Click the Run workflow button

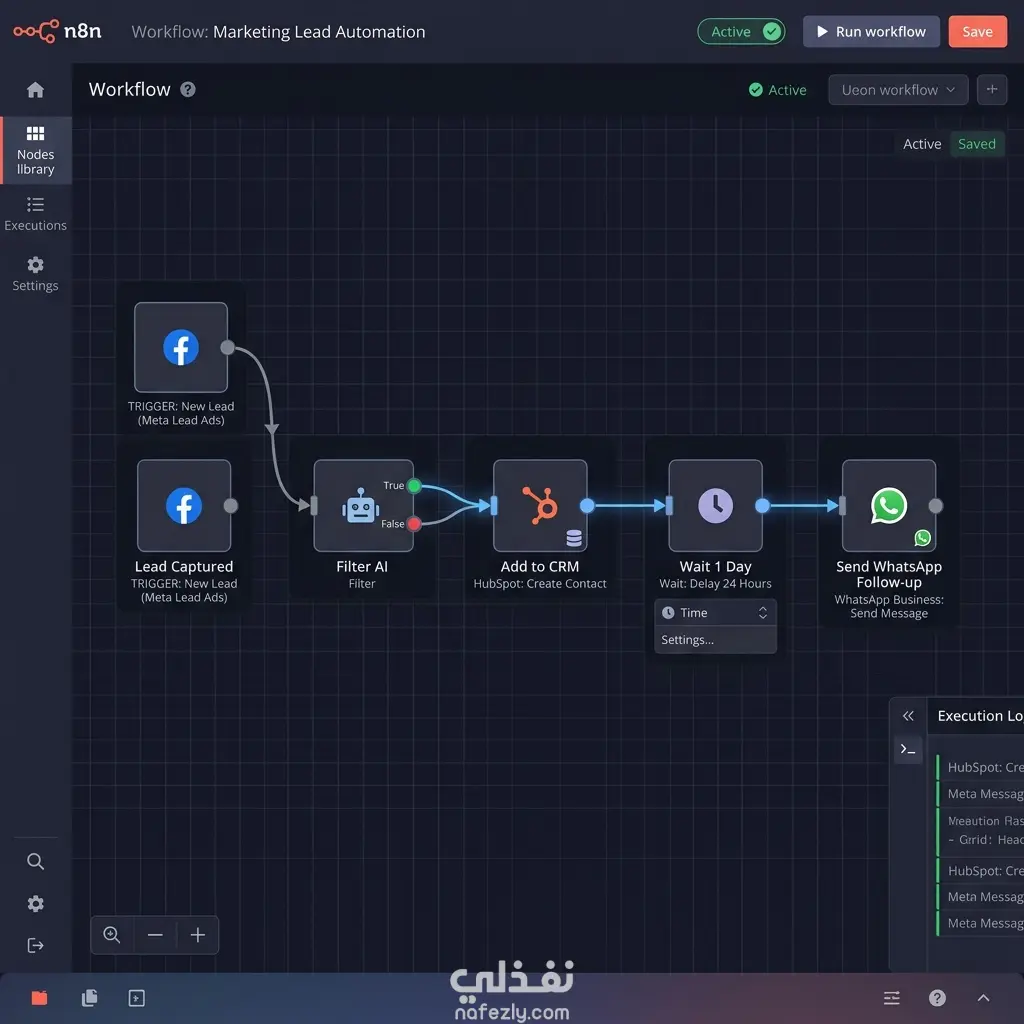pyautogui.click(x=871, y=31)
